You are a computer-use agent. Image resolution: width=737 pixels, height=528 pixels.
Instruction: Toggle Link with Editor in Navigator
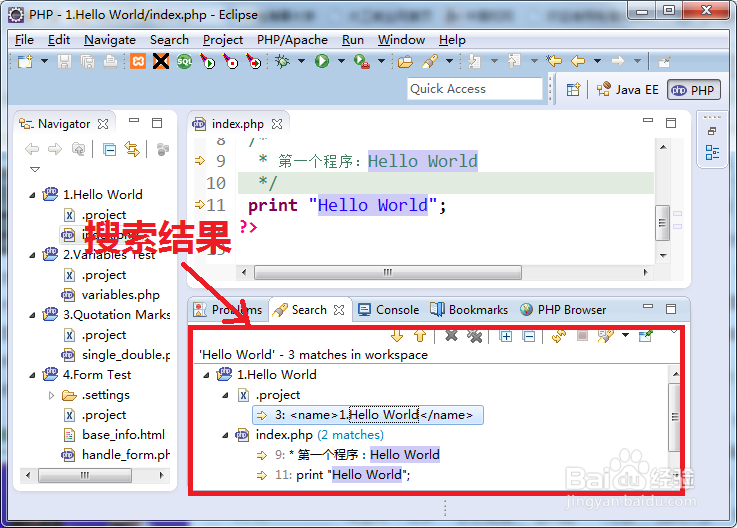(x=132, y=150)
